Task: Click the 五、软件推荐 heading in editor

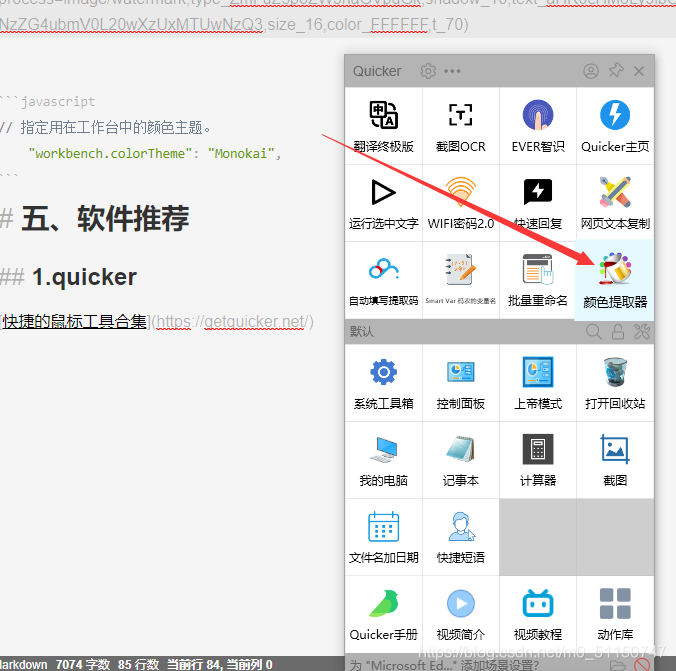Action: pos(105,218)
